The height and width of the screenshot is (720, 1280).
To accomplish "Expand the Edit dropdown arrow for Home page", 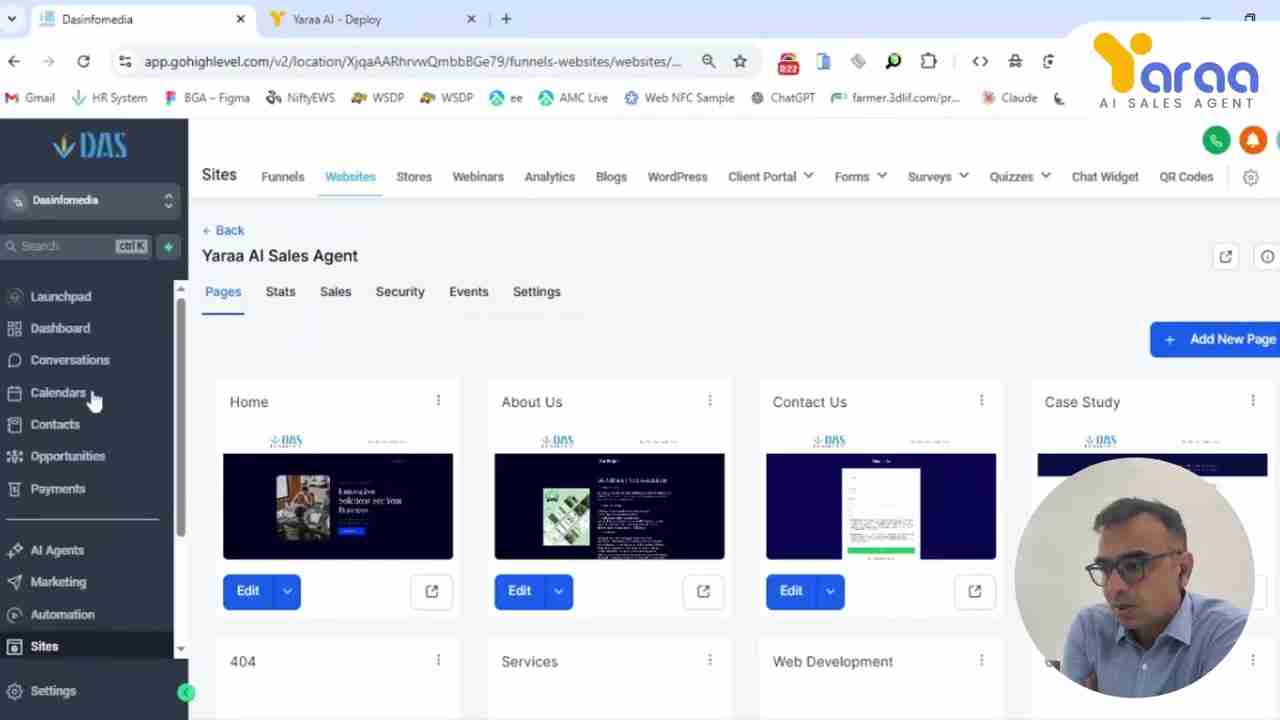I will click(287, 591).
